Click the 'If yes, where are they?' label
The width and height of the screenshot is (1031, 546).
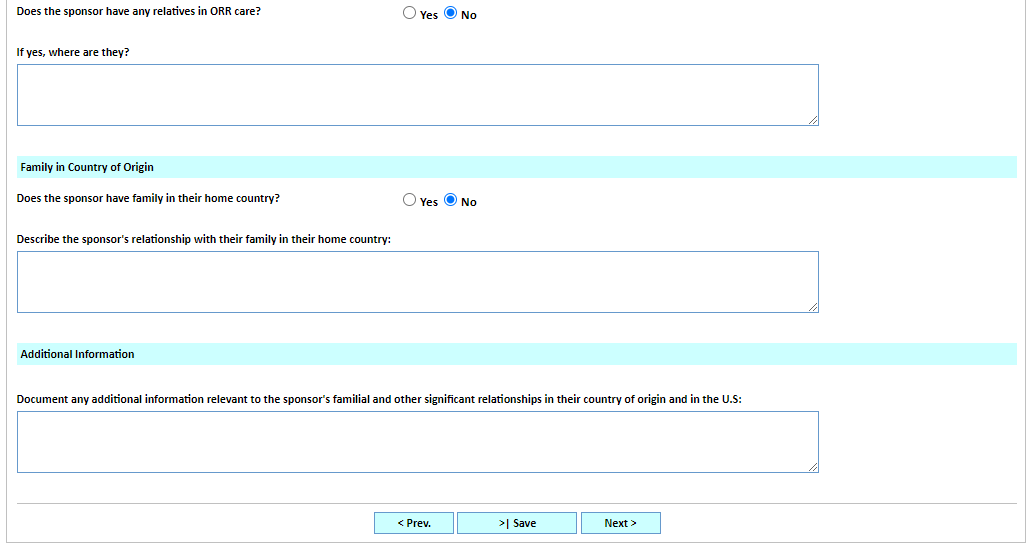point(73,52)
